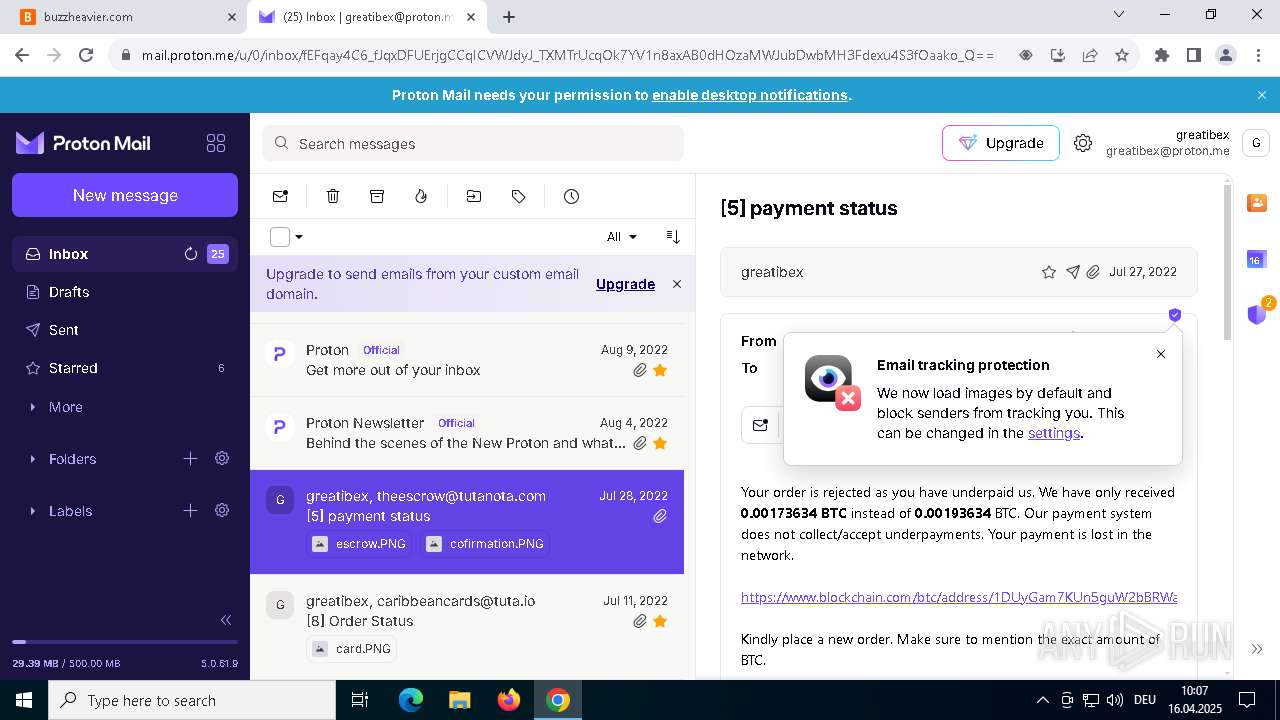Add a new folder with plus

point(190,459)
